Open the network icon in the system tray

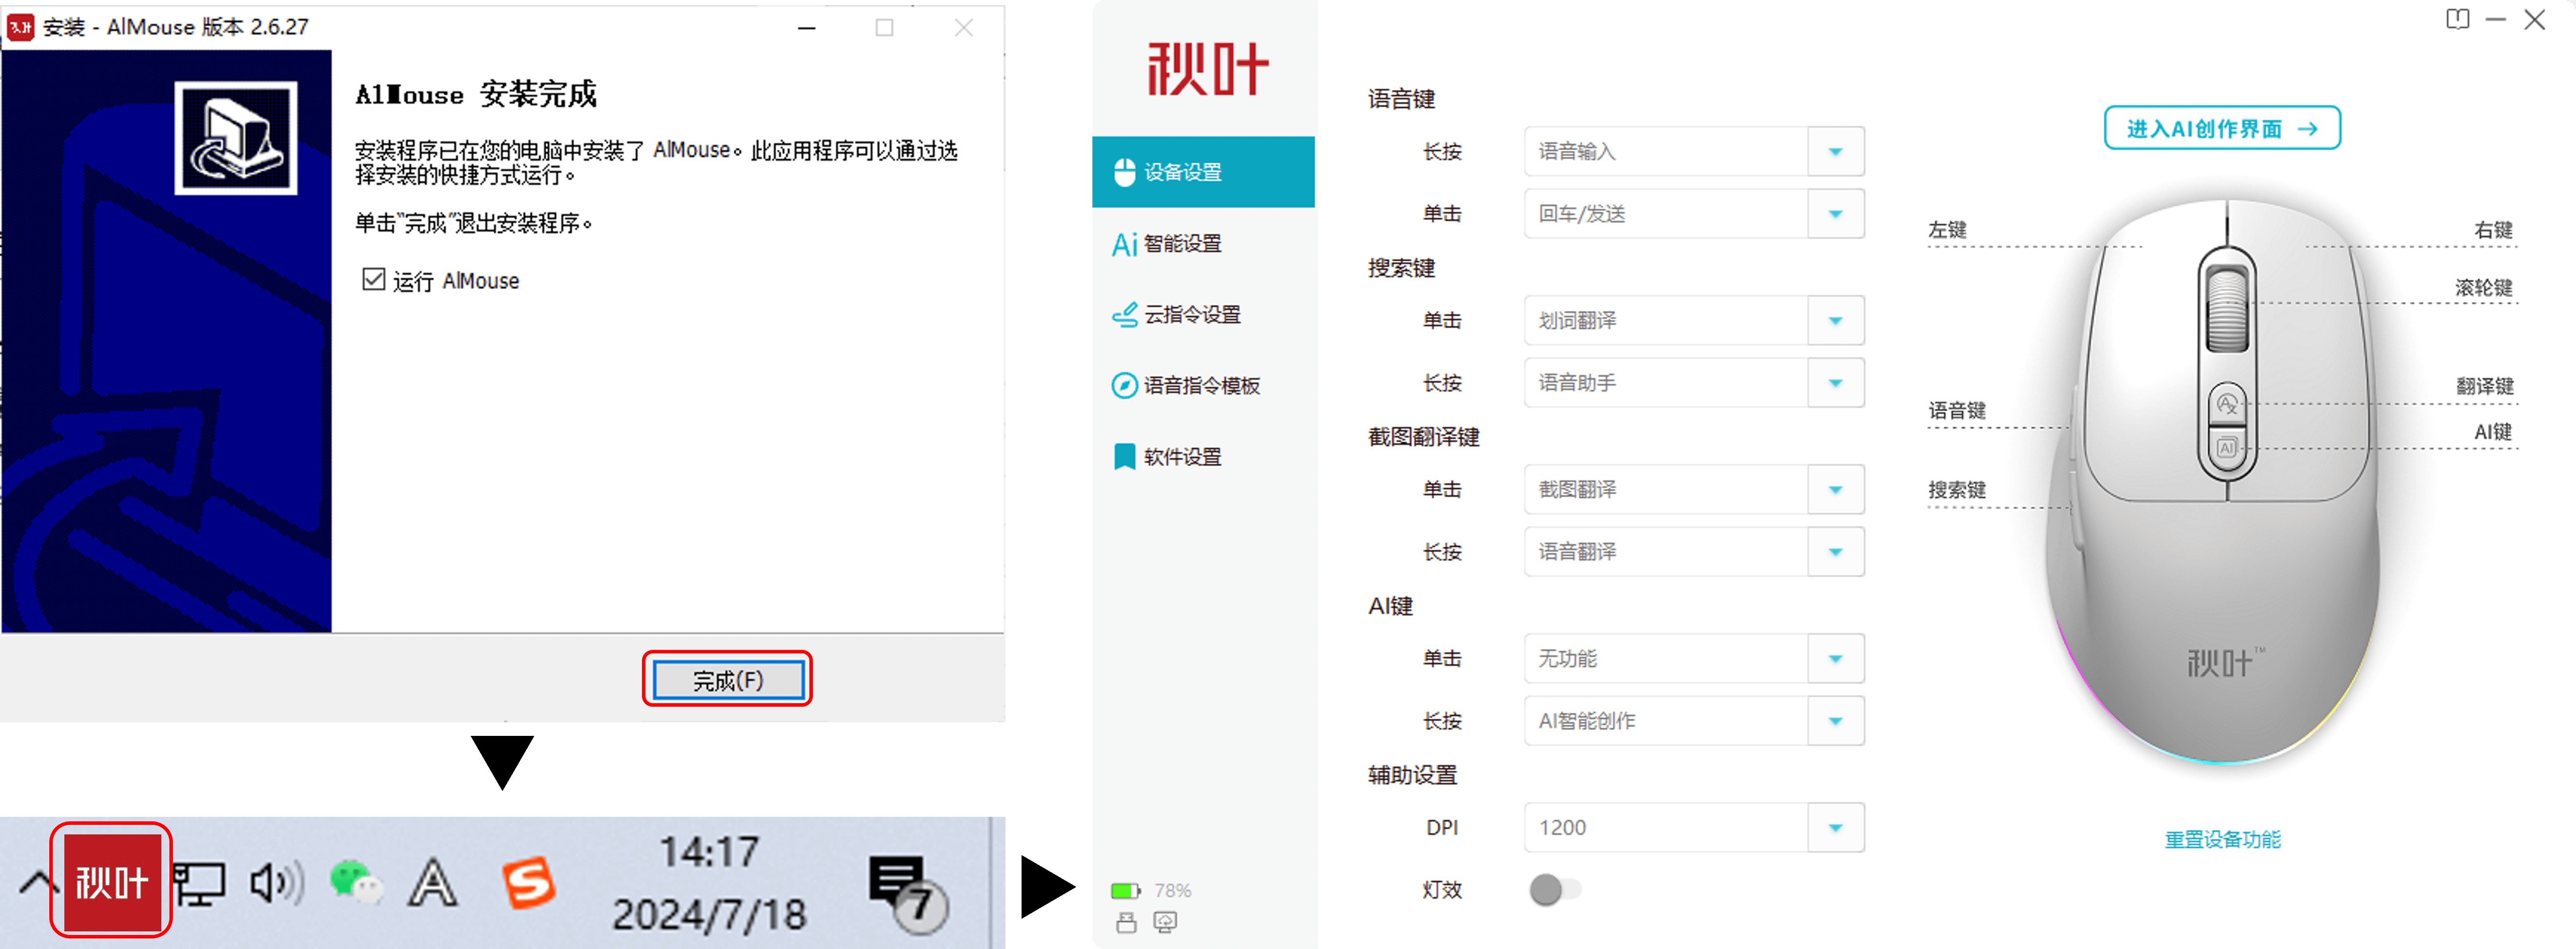point(199,884)
